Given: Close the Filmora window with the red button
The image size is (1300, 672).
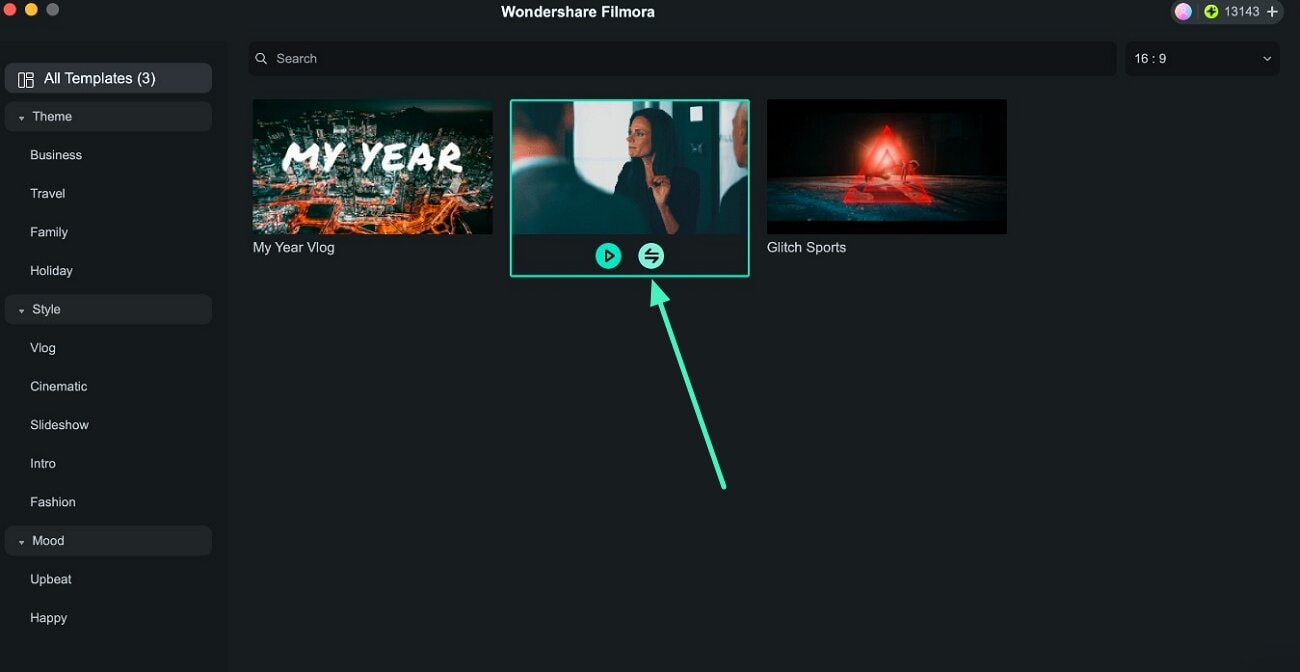Looking at the screenshot, I should tap(10, 9).
